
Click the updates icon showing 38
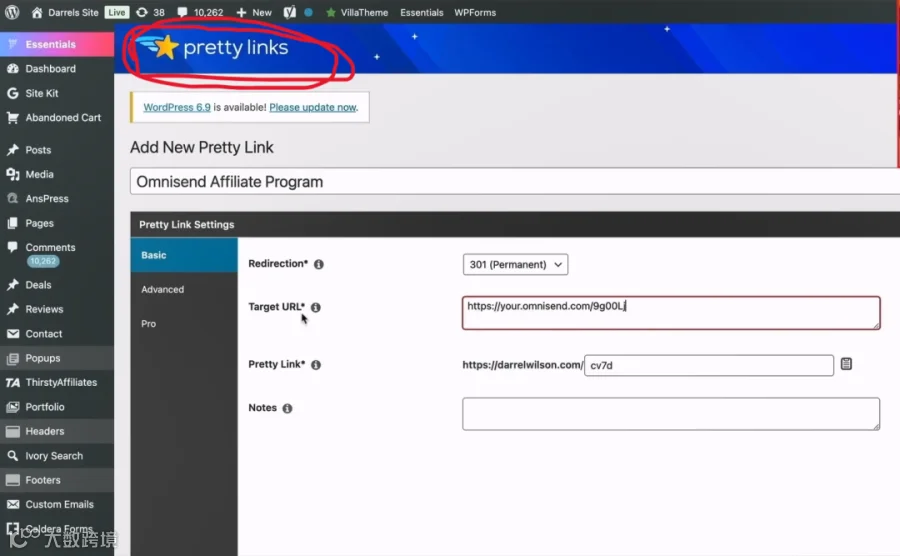(x=142, y=12)
